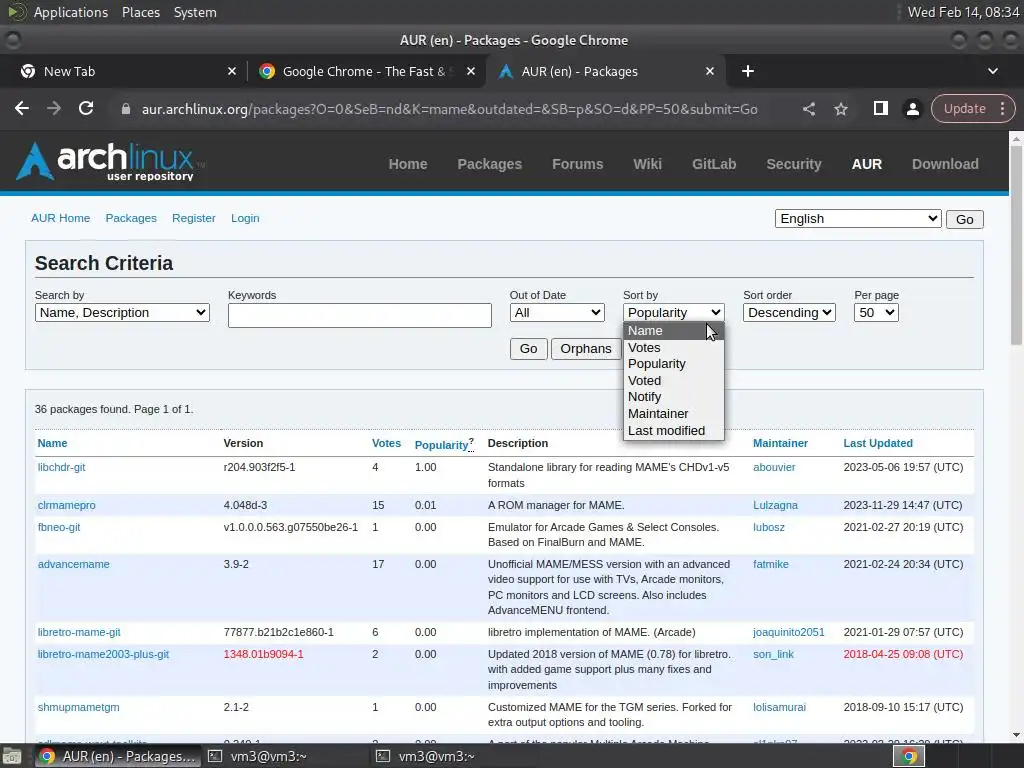Choose Notify in Sort by list

[x=673, y=397]
